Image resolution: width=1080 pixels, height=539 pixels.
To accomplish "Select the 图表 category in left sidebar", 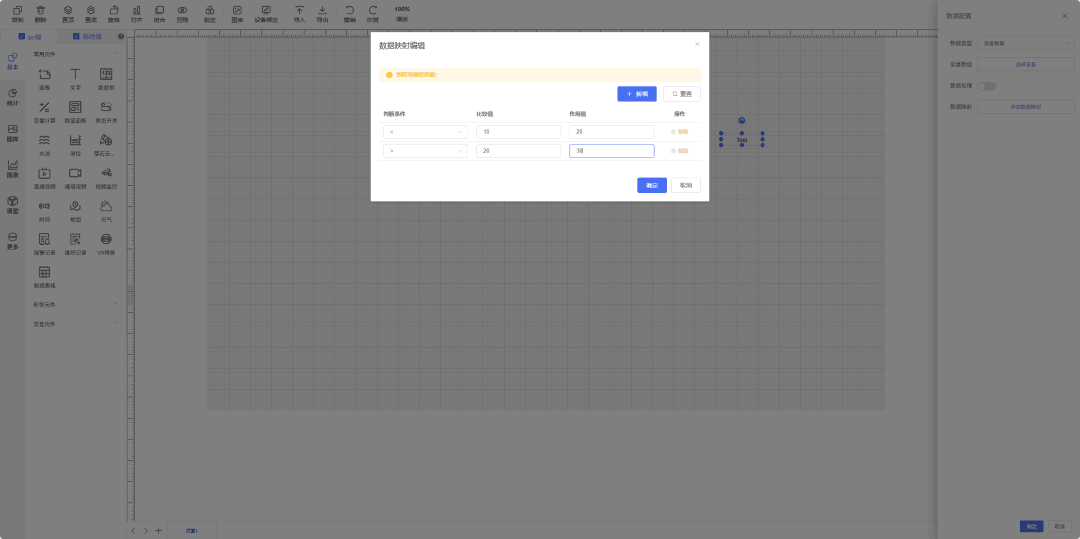I will point(12,169).
